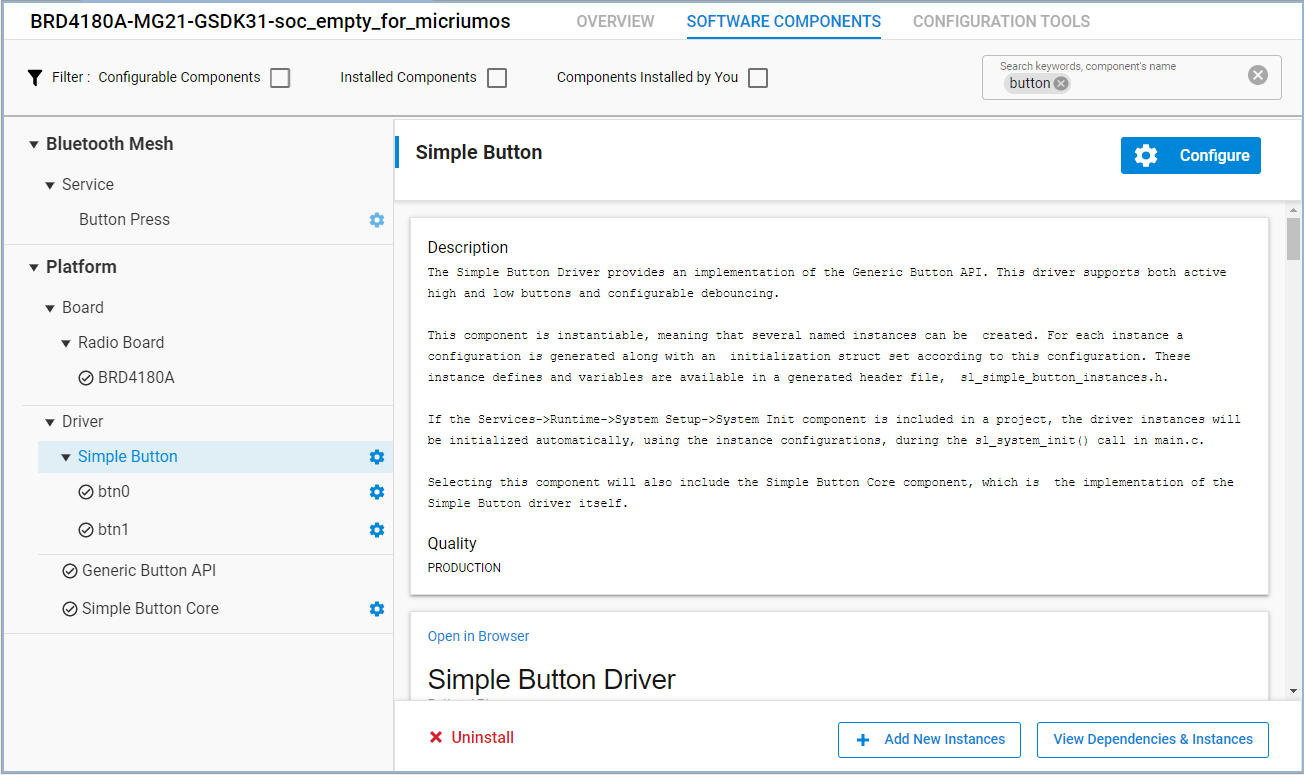Open the CONFIGURATION TOOLS tab
This screenshot has width=1304, height=775.
tap(1001, 21)
